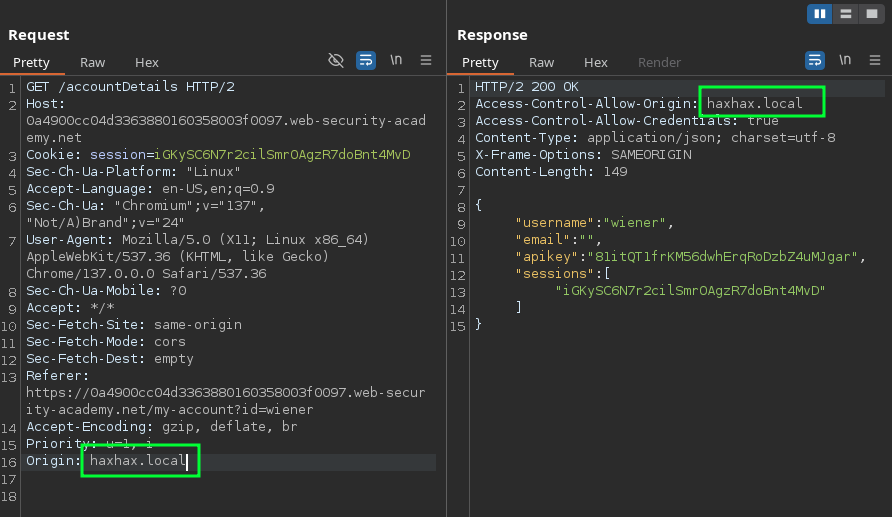This screenshot has width=892, height=517.
Task: Click the Cookie session value in request
Action: [x=282, y=155]
